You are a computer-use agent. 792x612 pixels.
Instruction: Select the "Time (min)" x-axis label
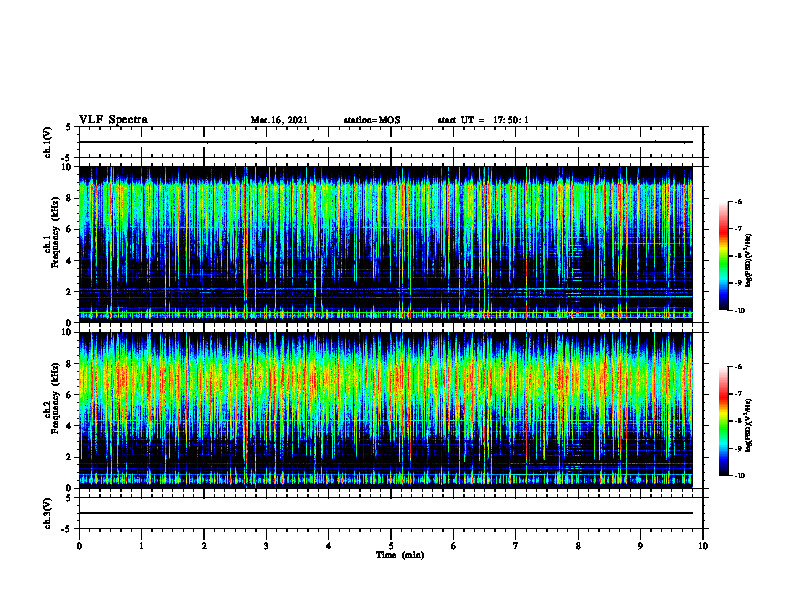click(400, 555)
